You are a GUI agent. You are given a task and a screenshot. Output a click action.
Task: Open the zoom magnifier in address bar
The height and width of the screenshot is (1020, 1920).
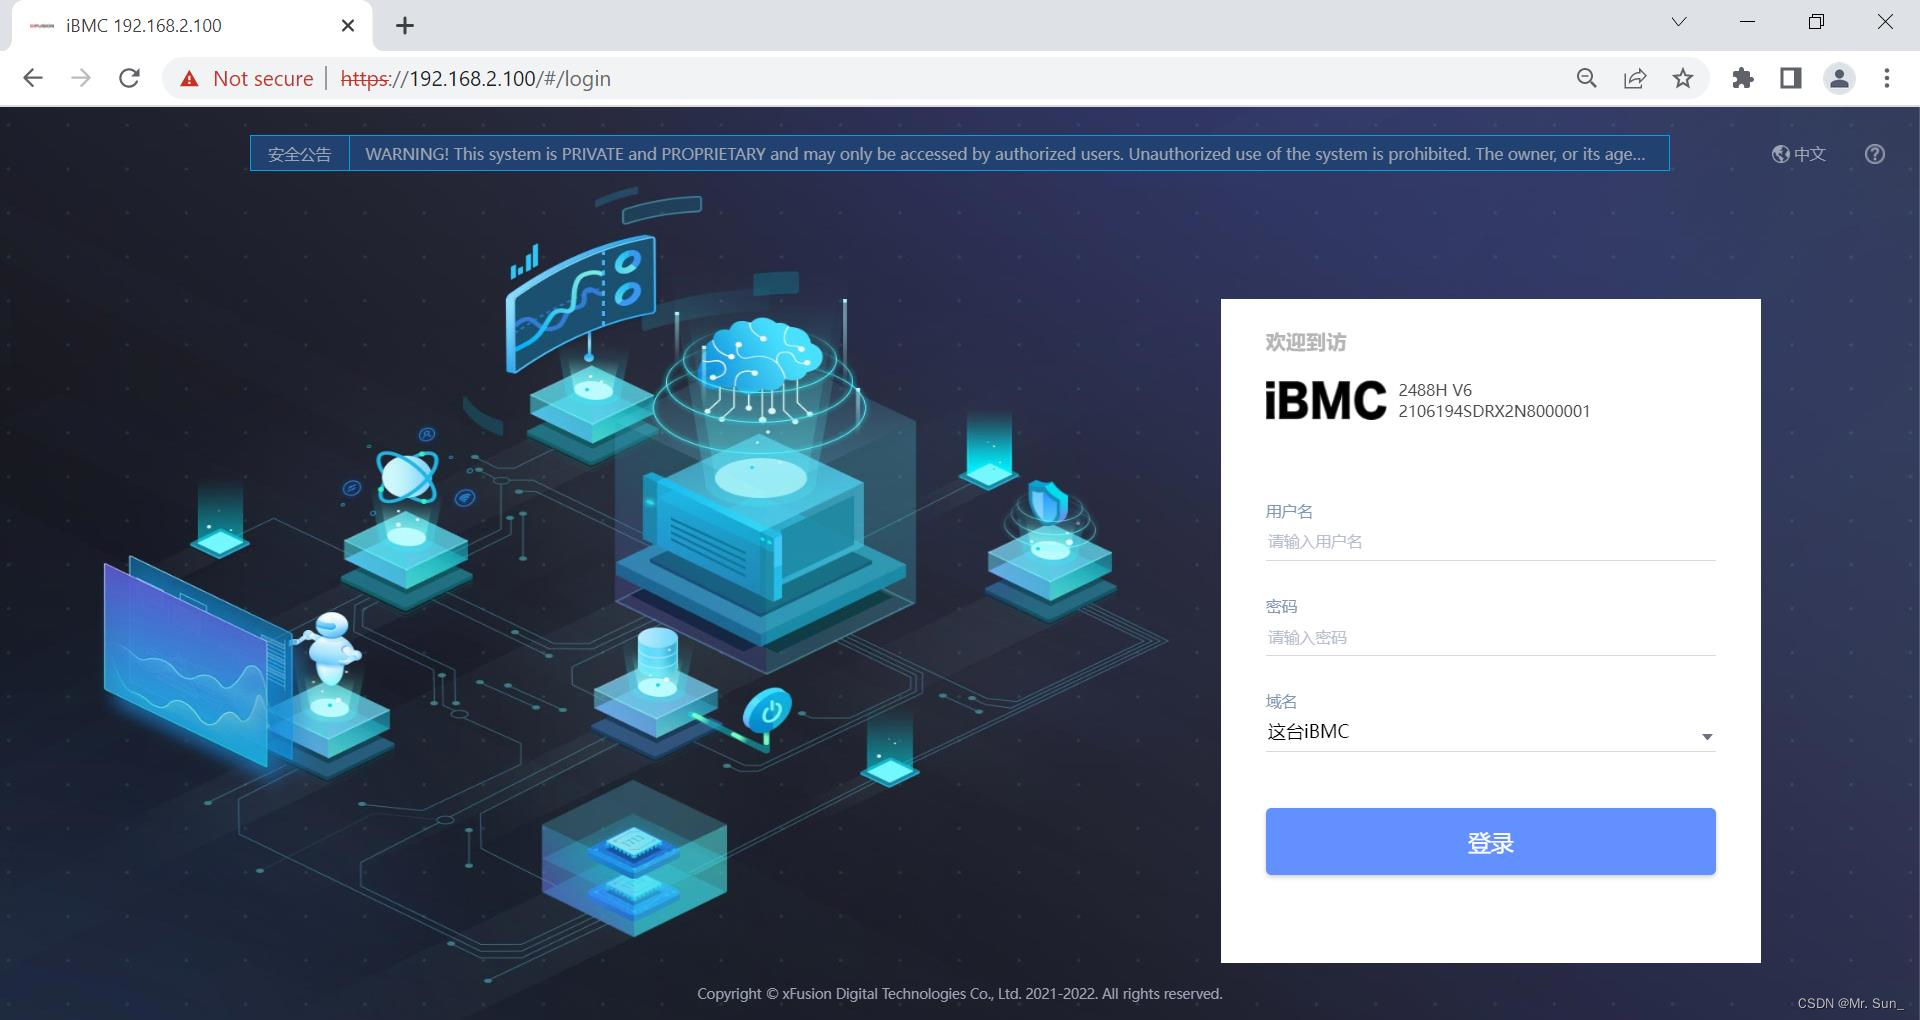point(1586,78)
